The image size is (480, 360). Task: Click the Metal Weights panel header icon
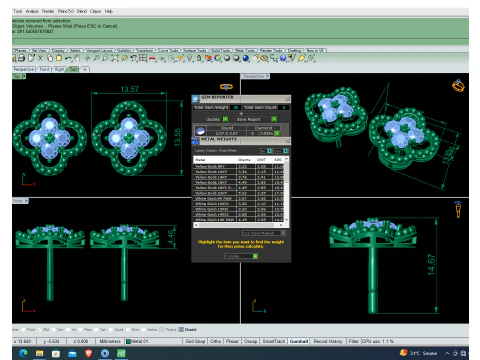pos(195,140)
